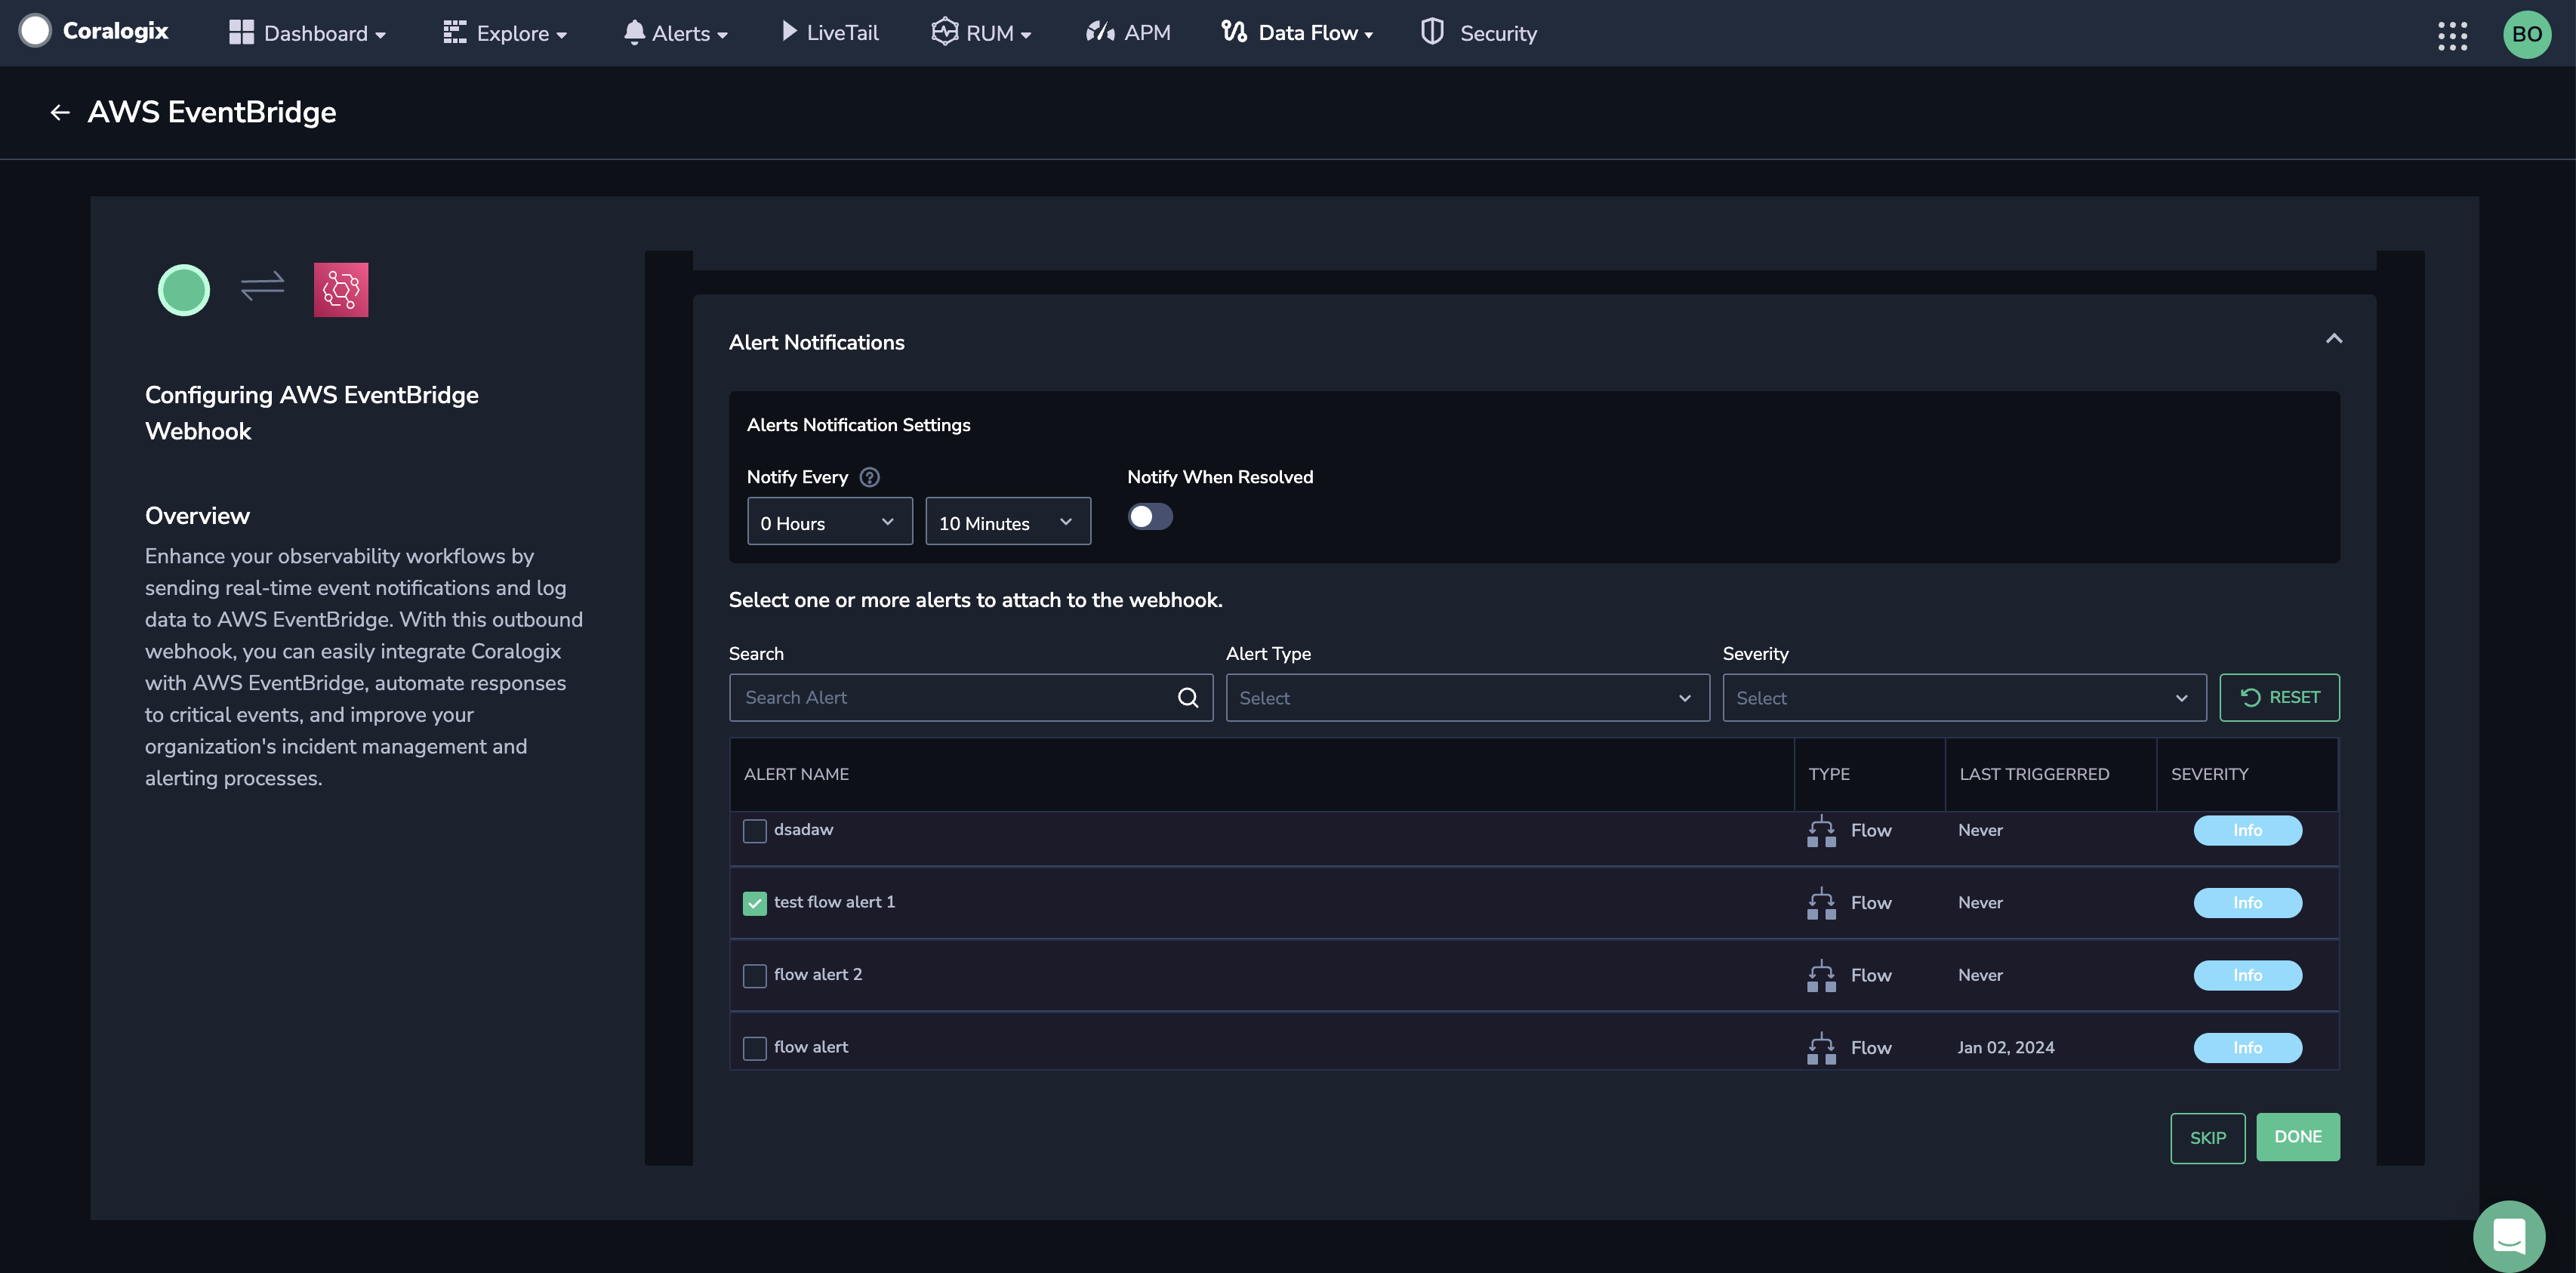Click the 'dsadaw' alert name

pos(803,829)
